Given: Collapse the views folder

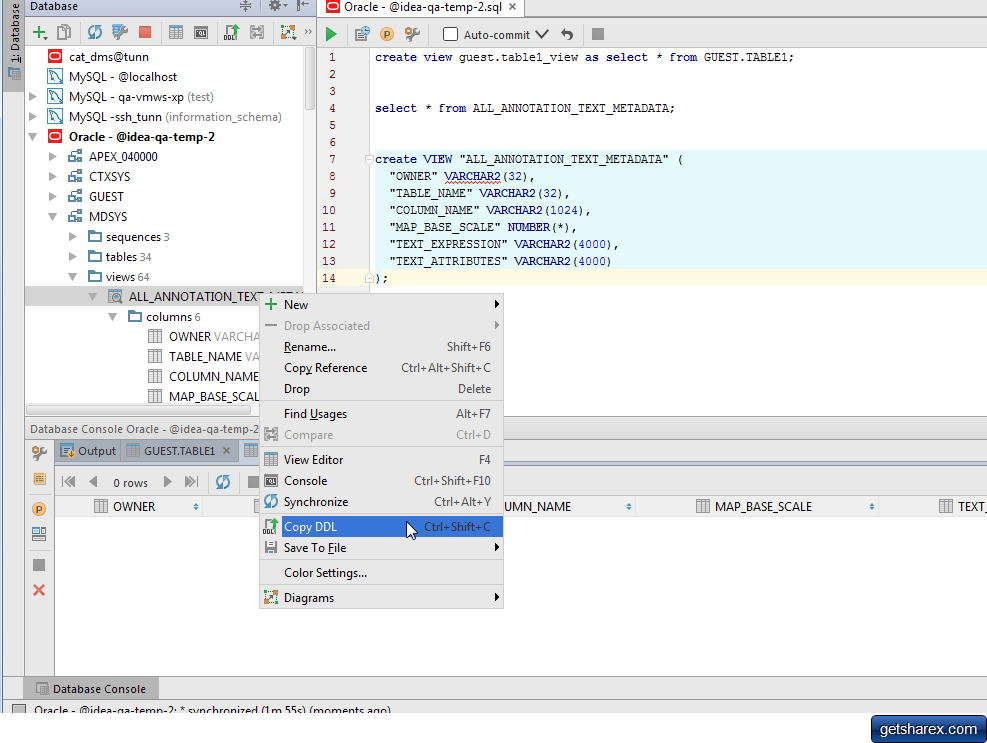Looking at the screenshot, I should tap(73, 277).
